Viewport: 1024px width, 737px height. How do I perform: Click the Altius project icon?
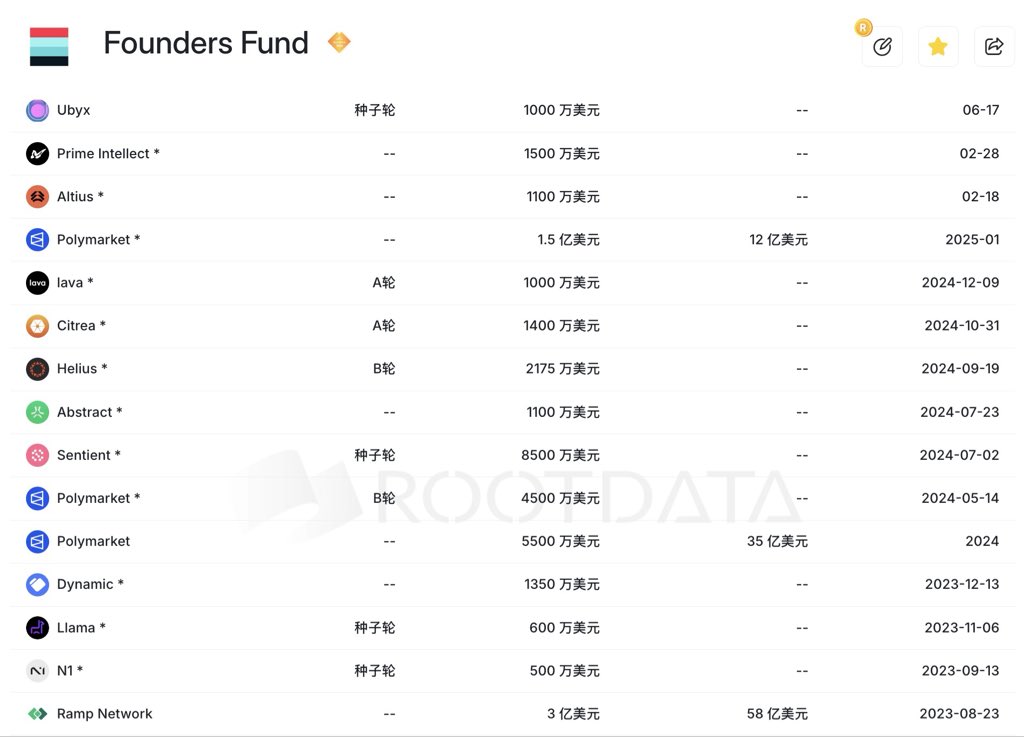(x=37, y=197)
